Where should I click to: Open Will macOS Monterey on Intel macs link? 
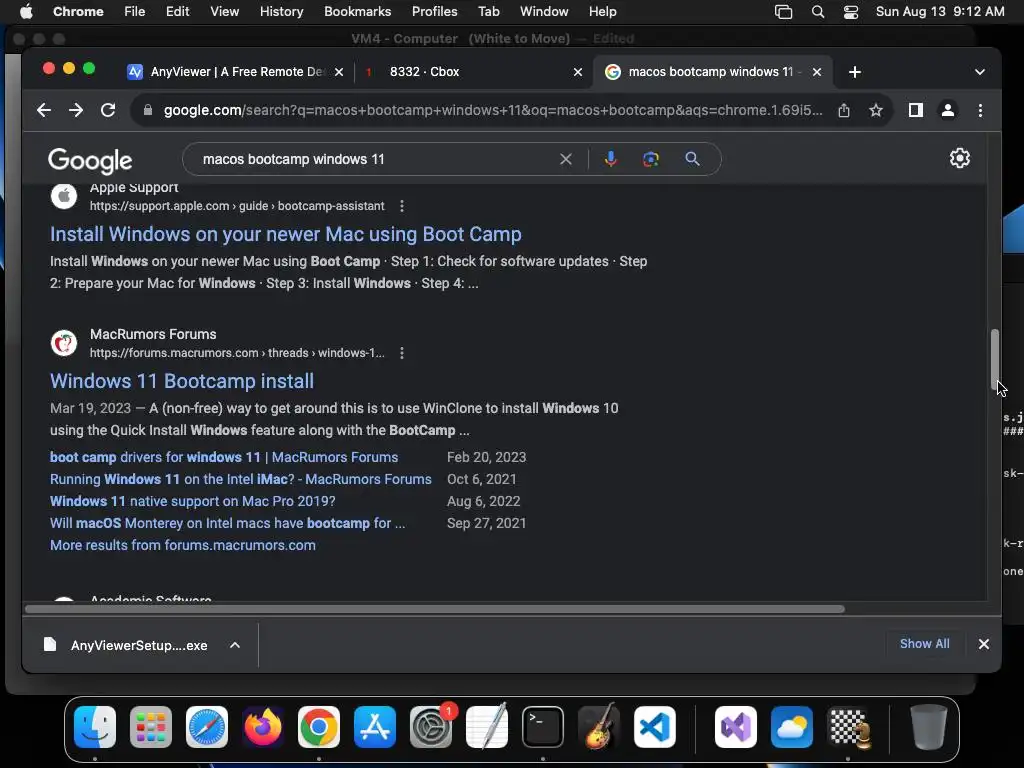227,523
